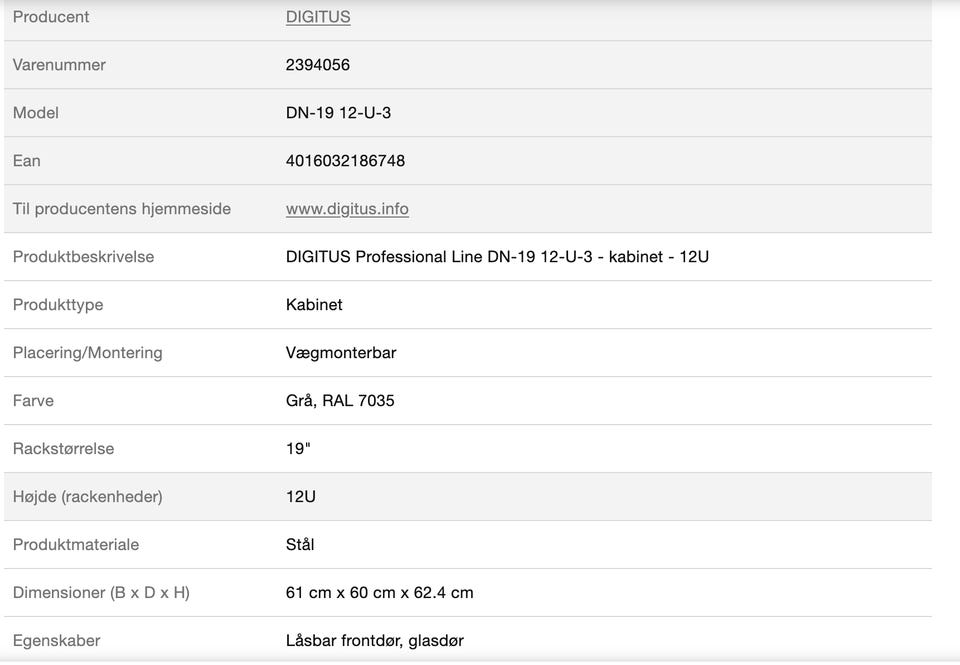
Task: Click the Låsbar frontdør, glasdør value
Action: click(x=375, y=641)
